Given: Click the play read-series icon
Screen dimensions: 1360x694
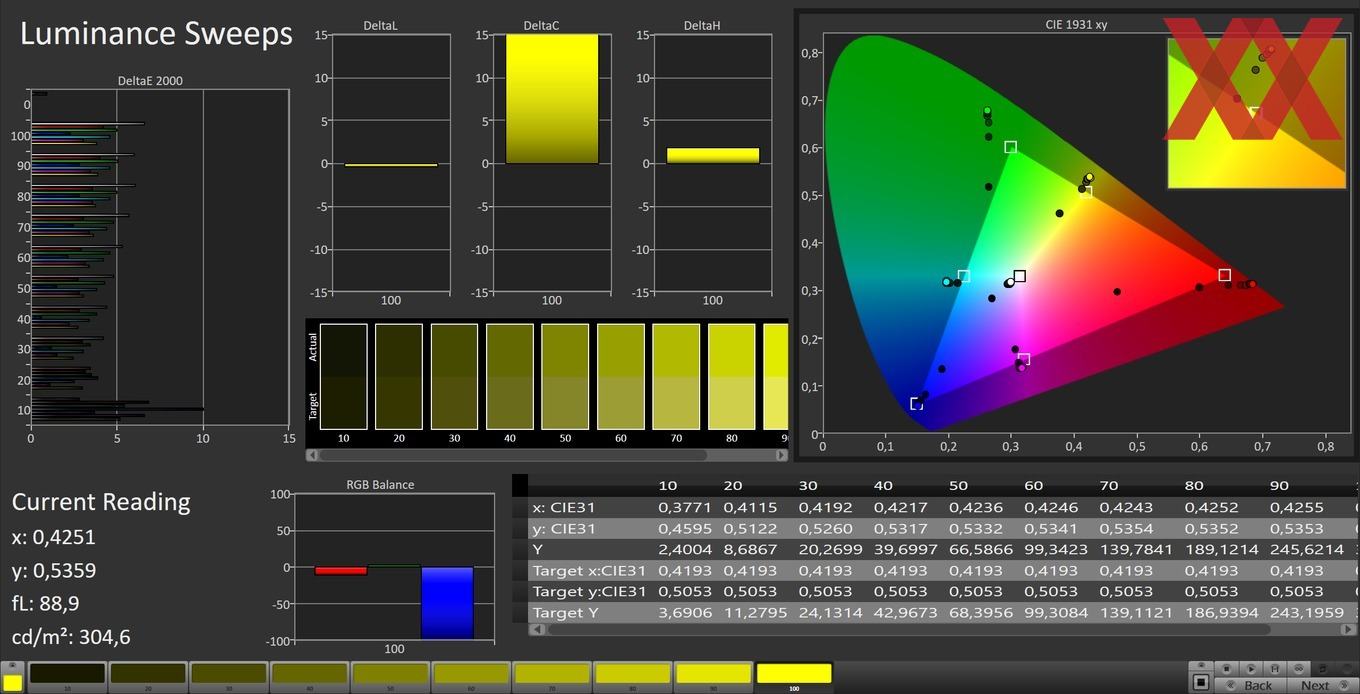Looking at the screenshot, I should 1251,669.
